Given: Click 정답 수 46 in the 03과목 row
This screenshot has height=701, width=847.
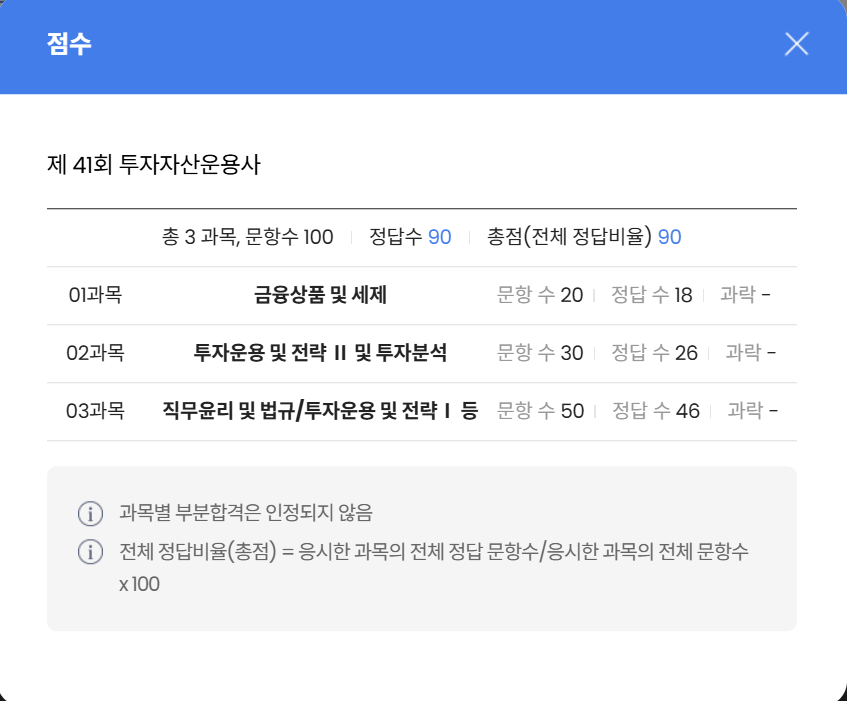Looking at the screenshot, I should coord(655,411).
